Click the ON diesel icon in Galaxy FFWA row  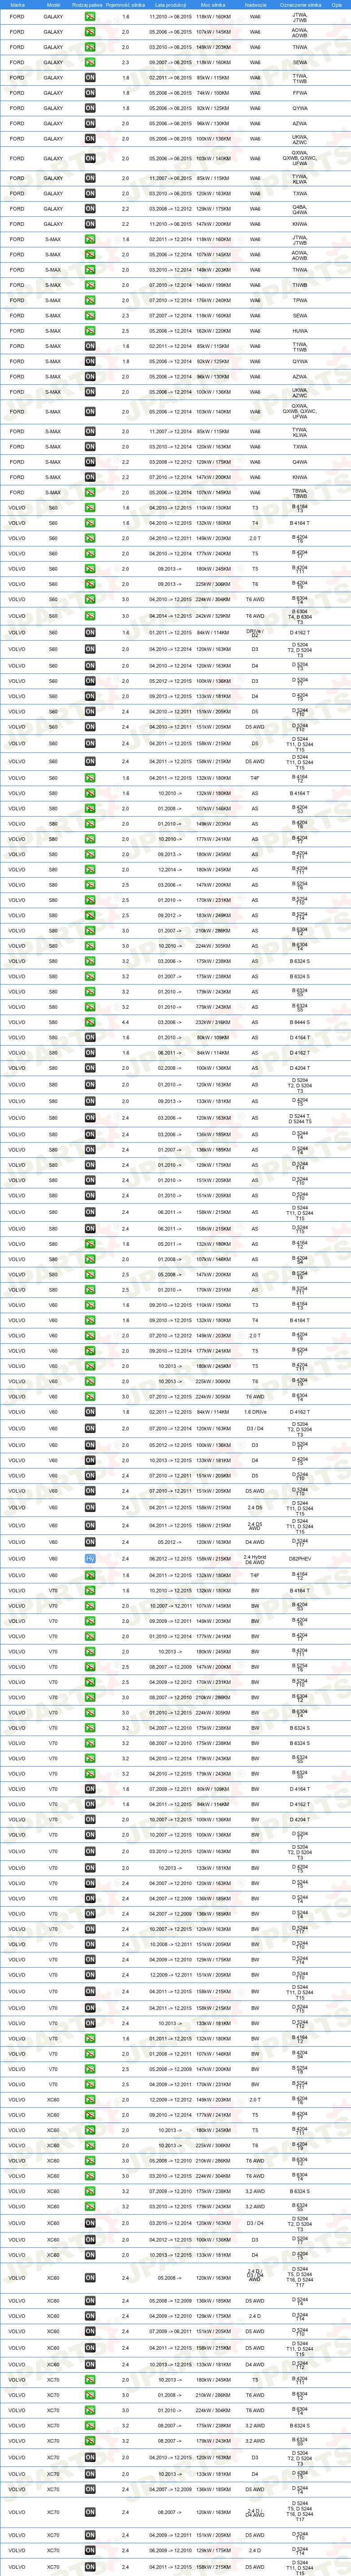(x=90, y=93)
